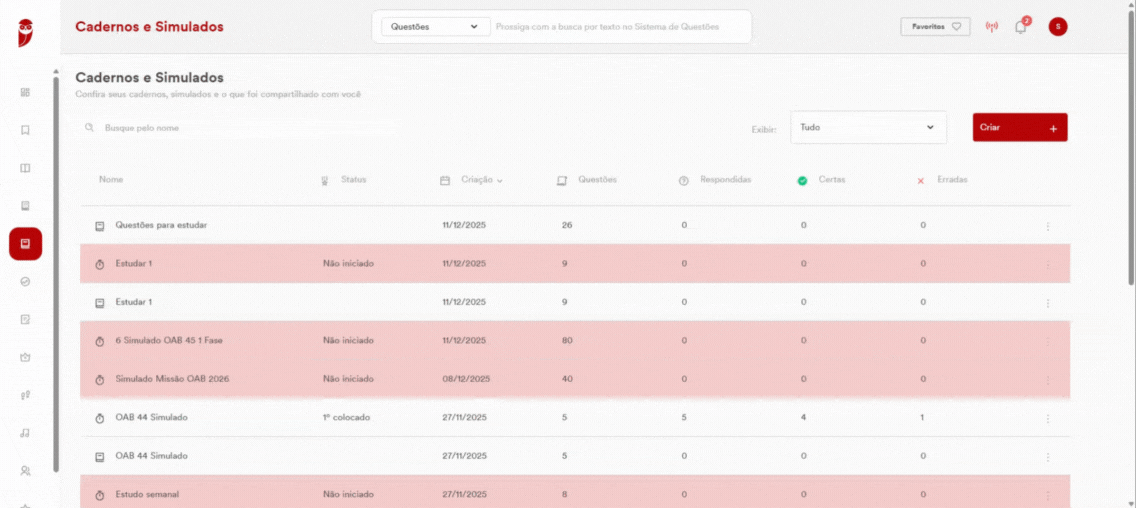Click the owl logo in sidebar

[x=26, y=33]
